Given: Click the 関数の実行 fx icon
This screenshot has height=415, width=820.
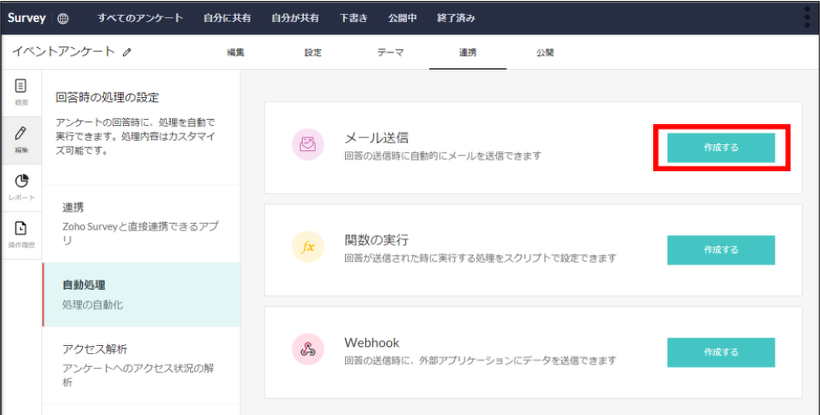Looking at the screenshot, I should coord(307,248).
